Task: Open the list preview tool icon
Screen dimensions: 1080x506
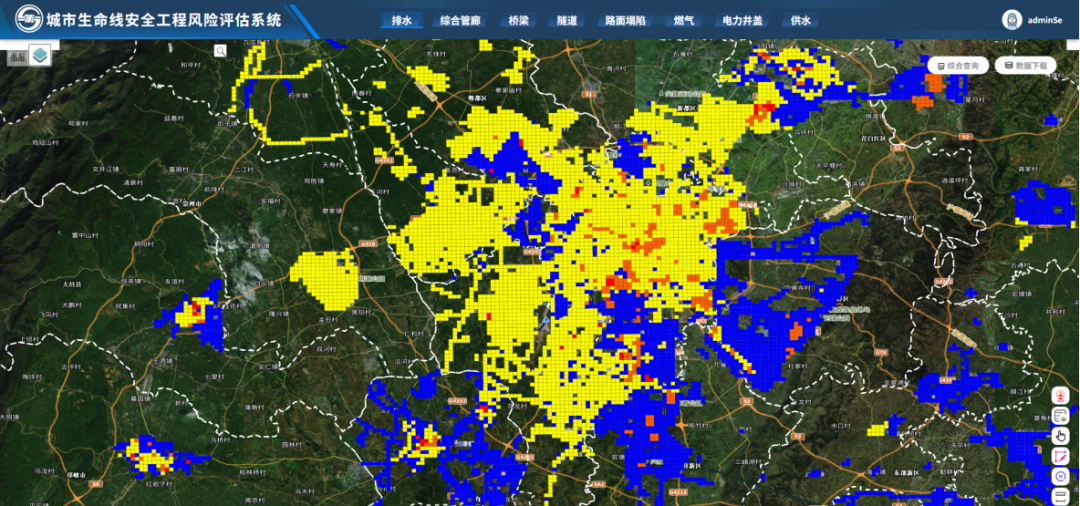Action: coord(1060,415)
